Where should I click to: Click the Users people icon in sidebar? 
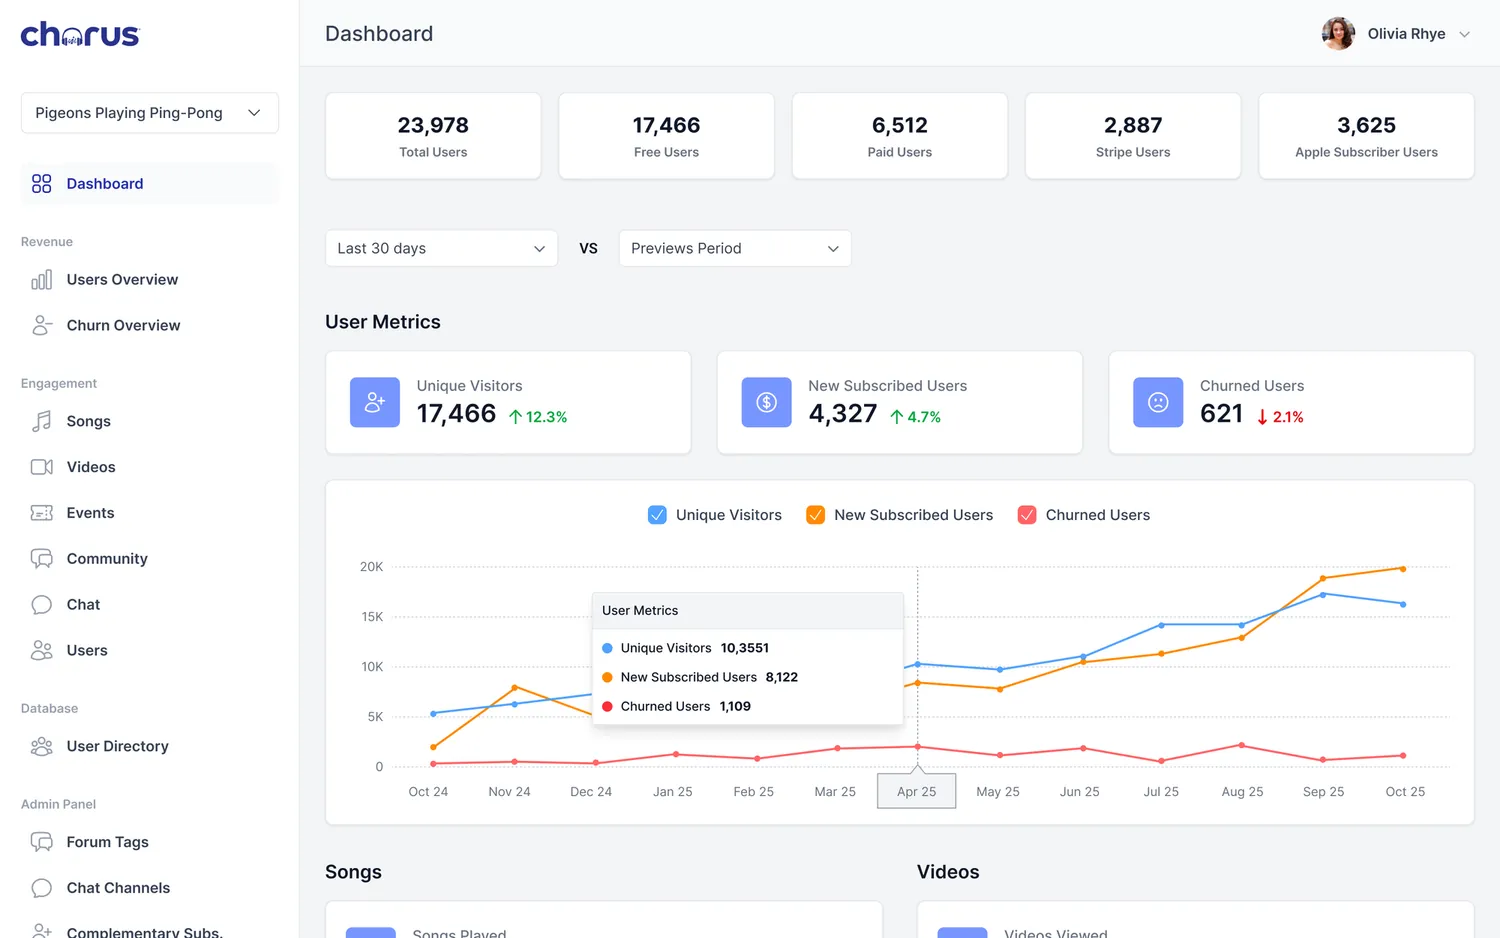click(41, 650)
